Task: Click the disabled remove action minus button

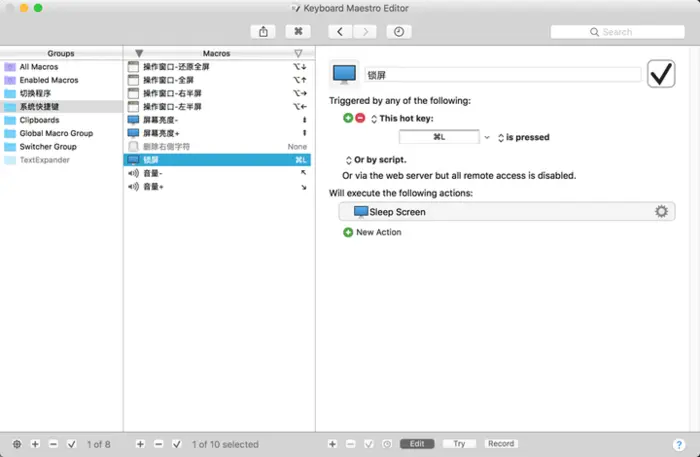Action: 350,444
